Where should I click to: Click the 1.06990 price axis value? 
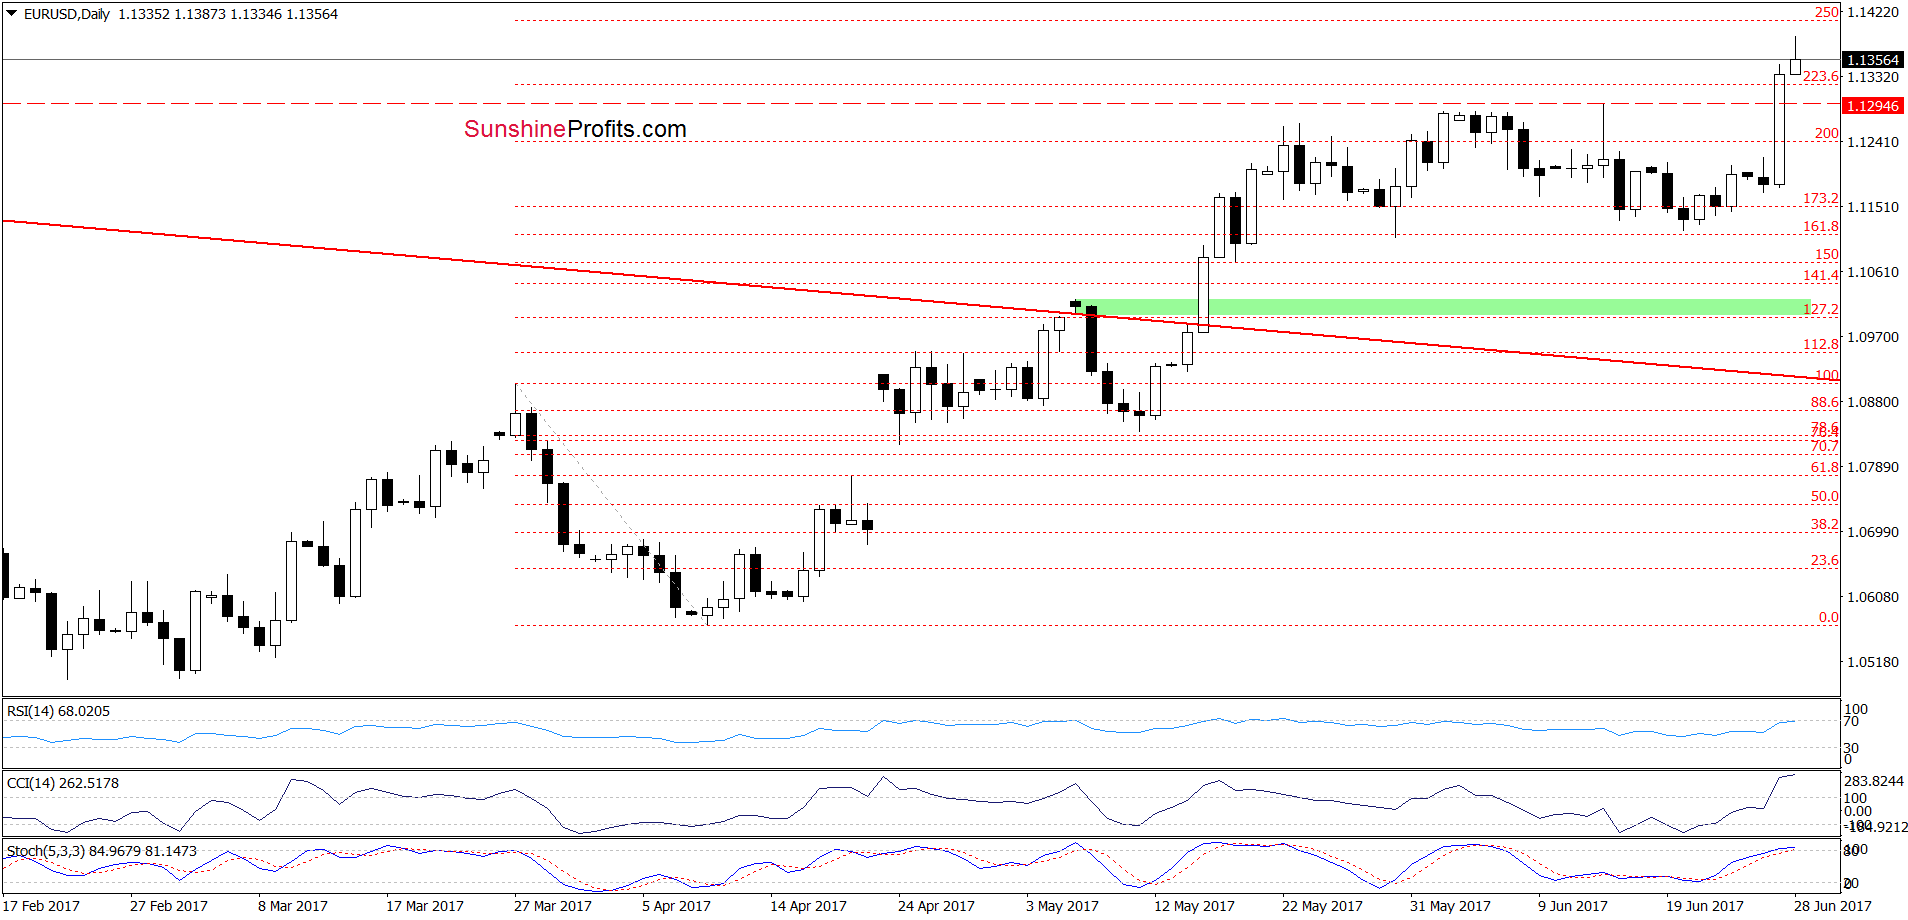click(x=1872, y=532)
